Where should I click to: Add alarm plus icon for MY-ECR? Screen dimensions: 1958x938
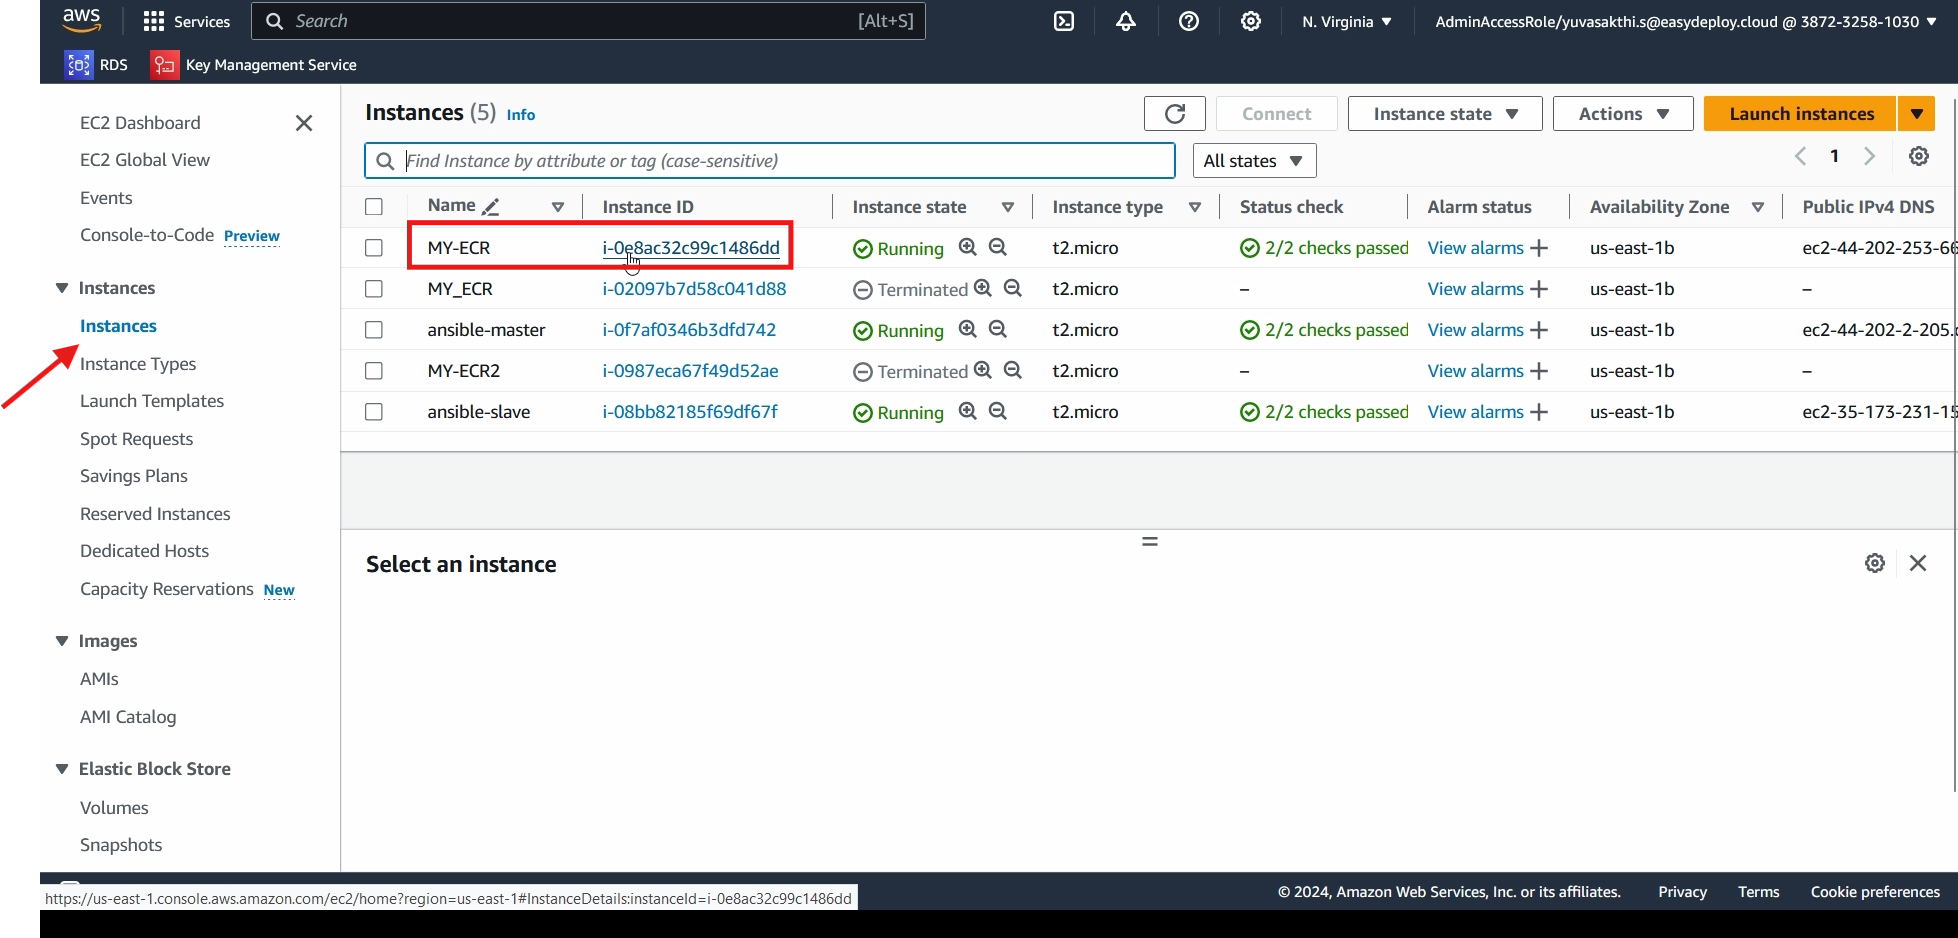[1539, 248]
